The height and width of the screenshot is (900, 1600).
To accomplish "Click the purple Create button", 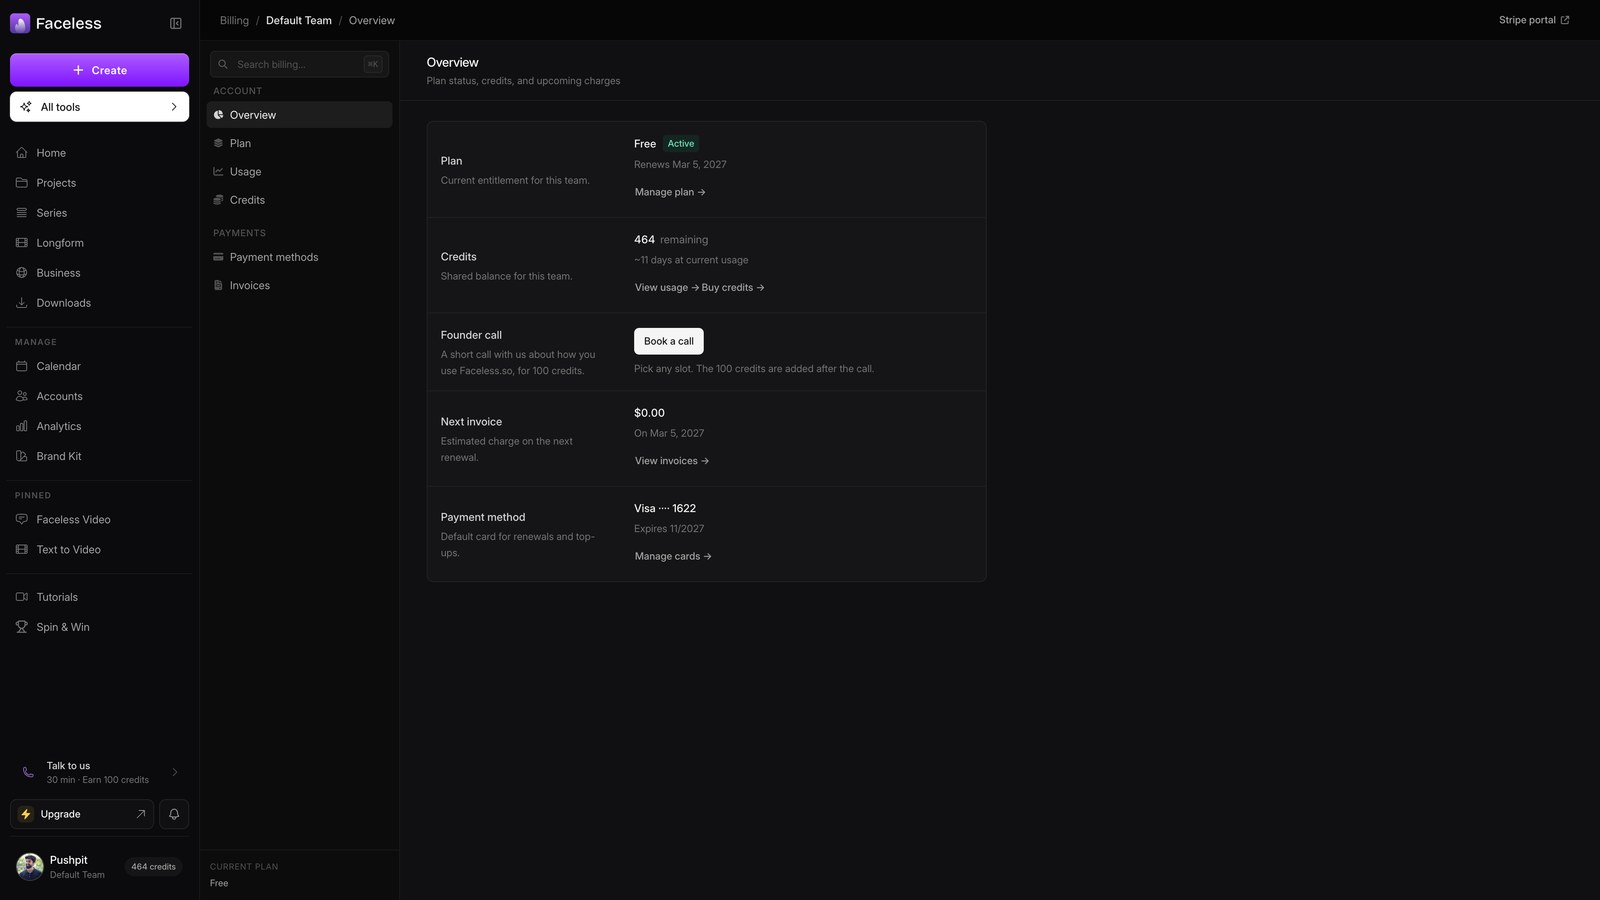I will tap(99, 70).
